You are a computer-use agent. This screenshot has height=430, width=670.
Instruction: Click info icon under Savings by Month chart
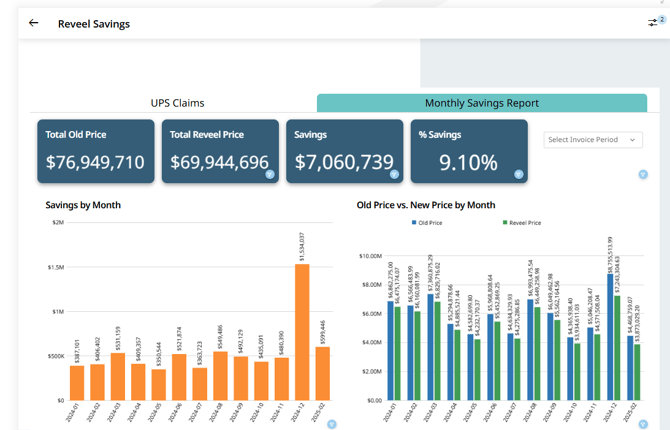(332, 424)
